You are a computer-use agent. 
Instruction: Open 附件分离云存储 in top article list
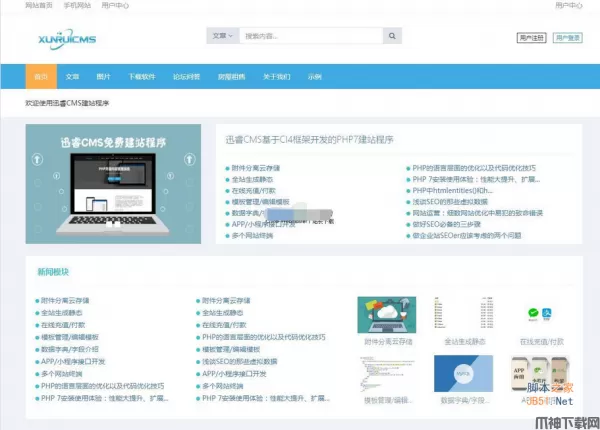256,168
